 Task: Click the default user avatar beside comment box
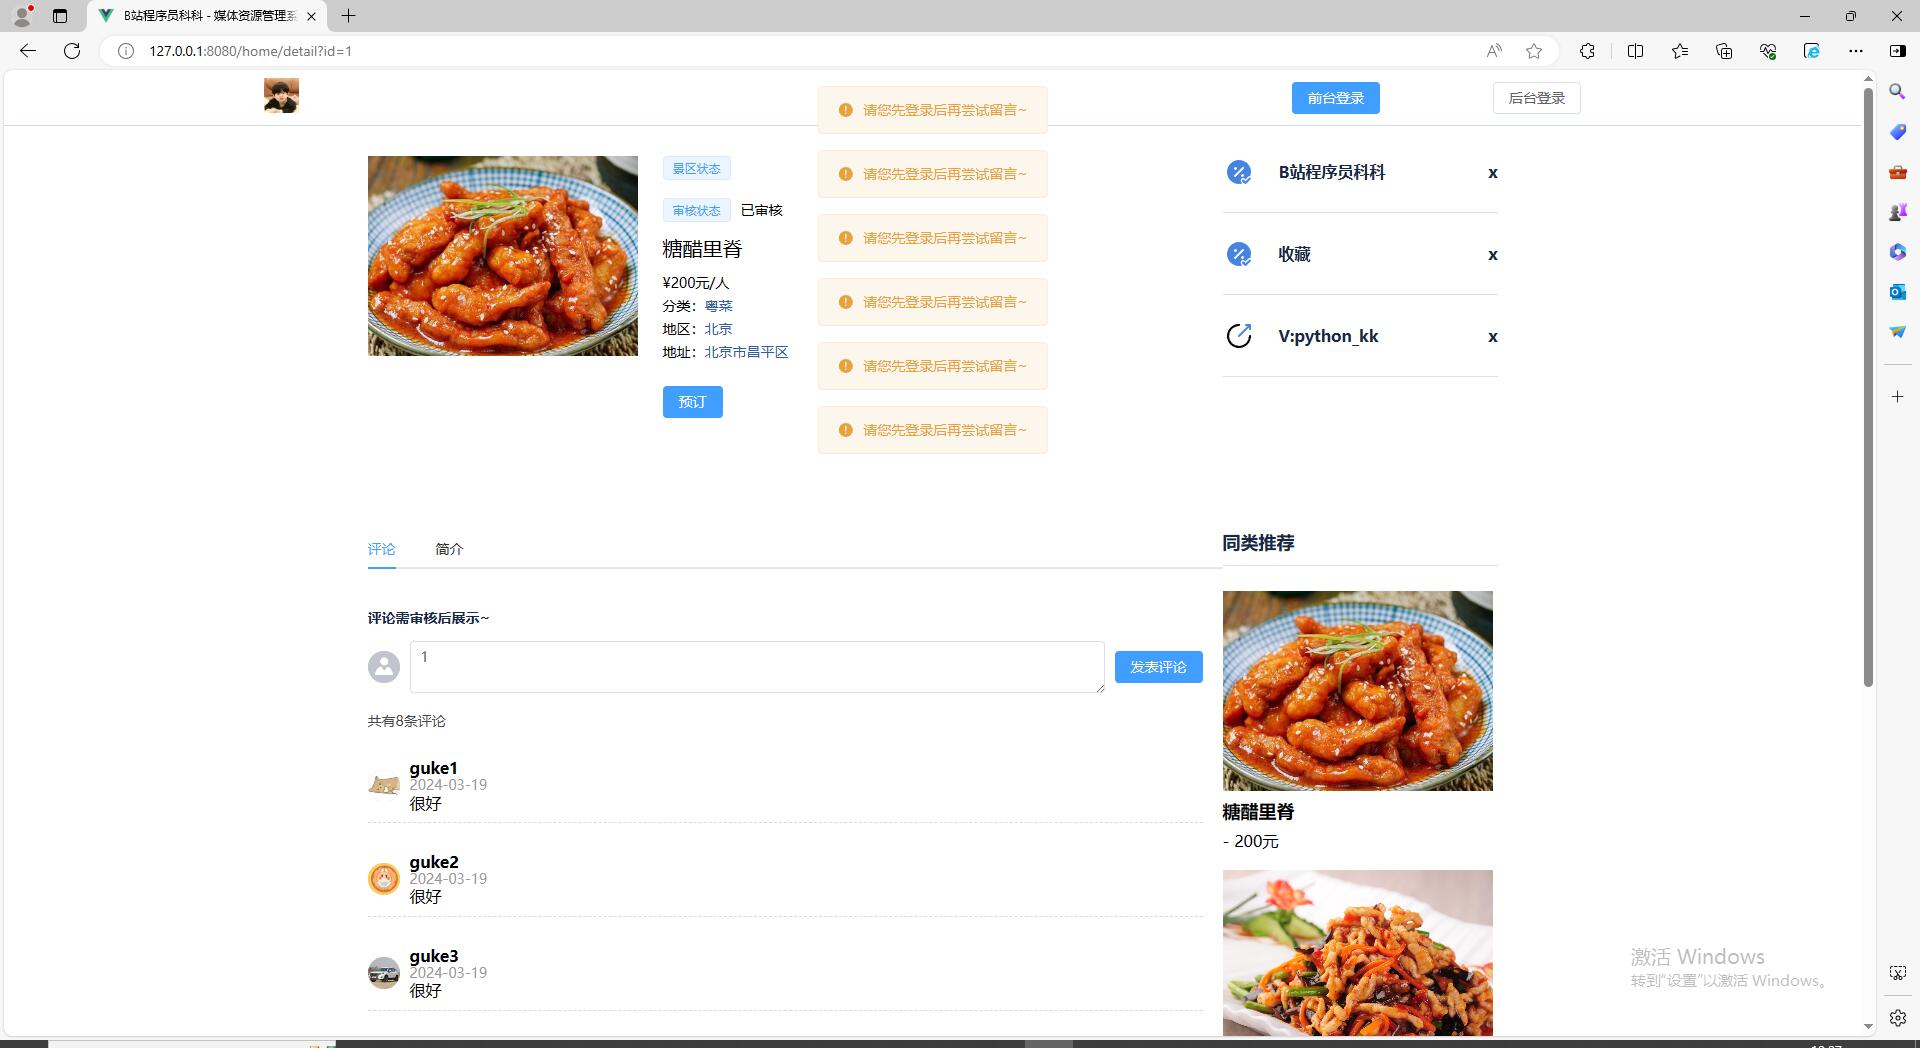[384, 667]
